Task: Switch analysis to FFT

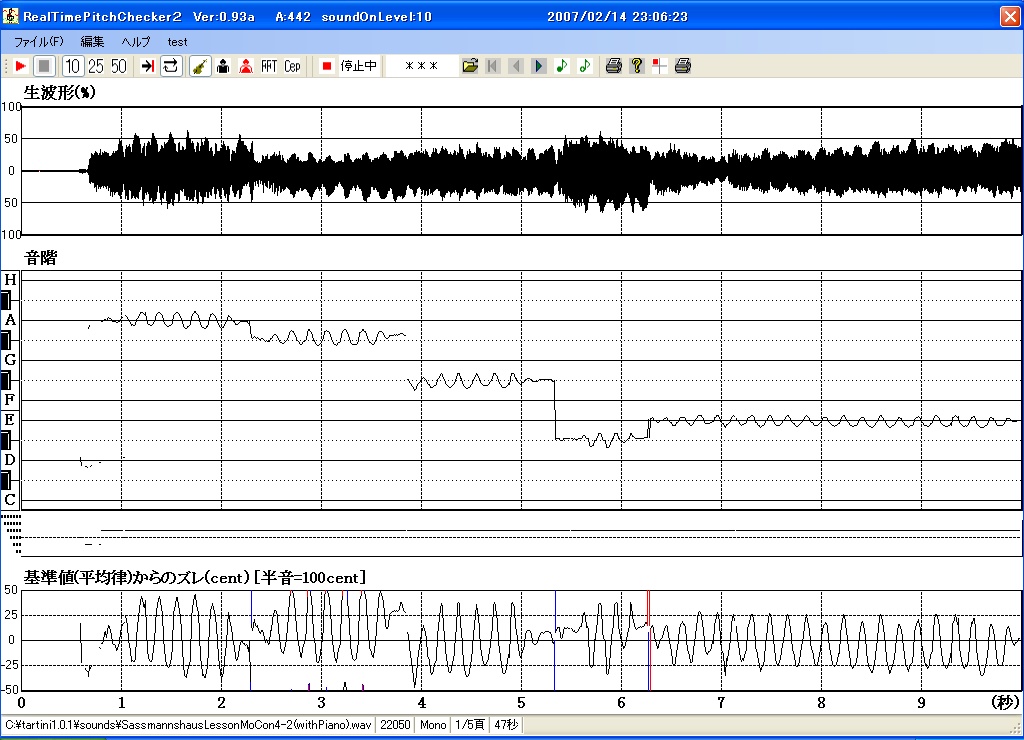Action: (x=269, y=66)
